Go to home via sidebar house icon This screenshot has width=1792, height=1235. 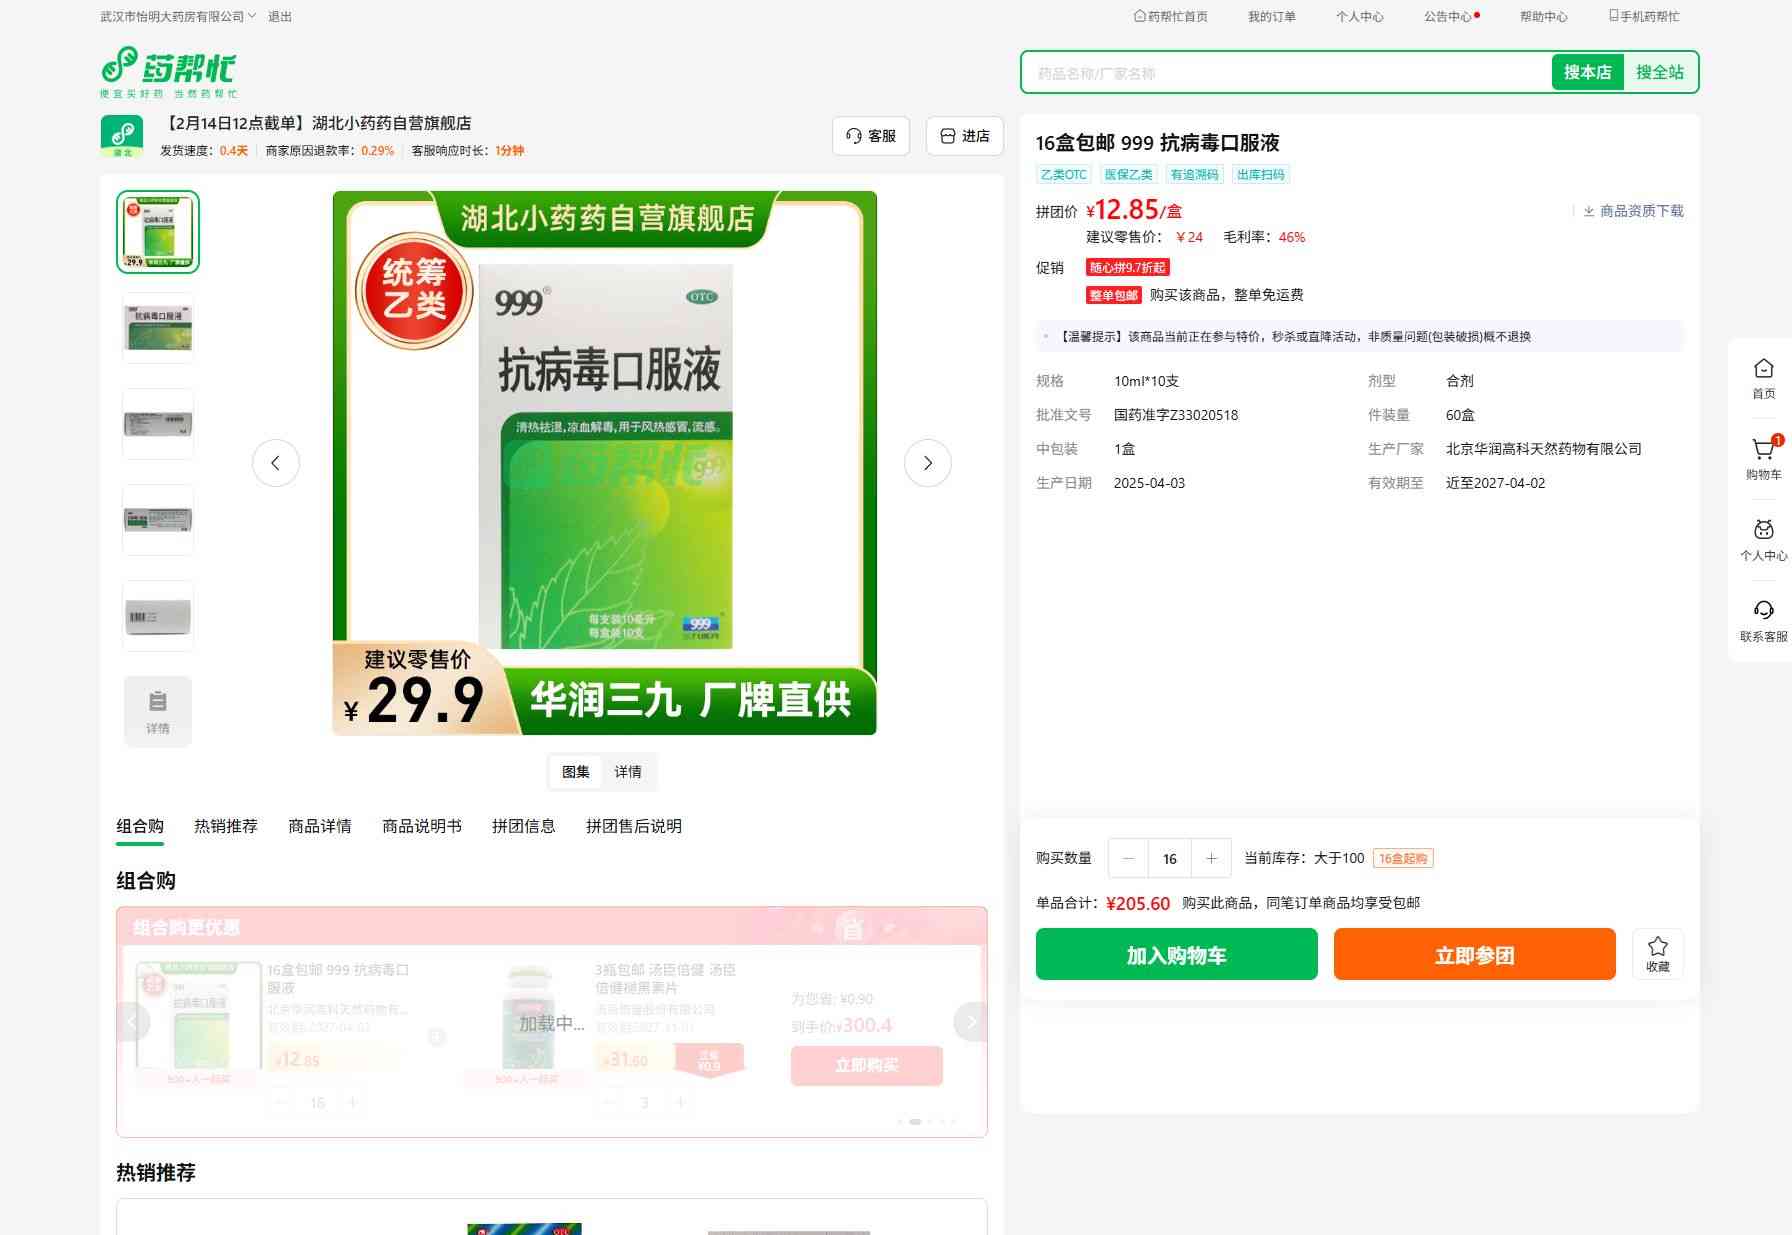tap(1763, 370)
